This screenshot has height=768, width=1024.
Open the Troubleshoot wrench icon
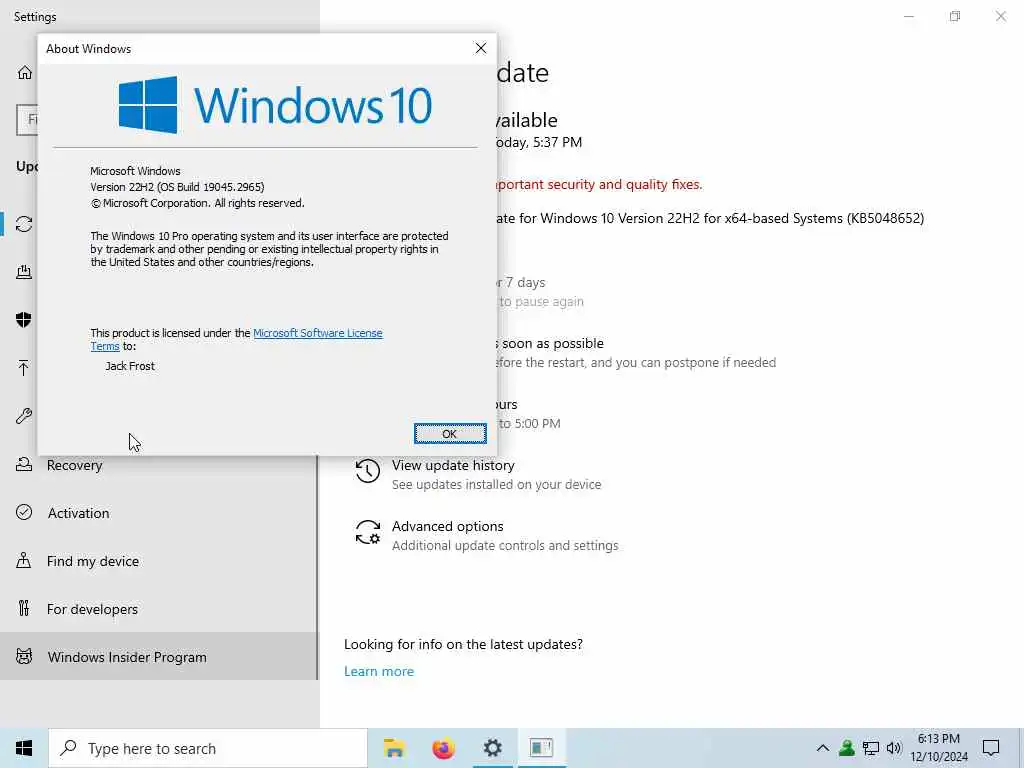(24, 415)
